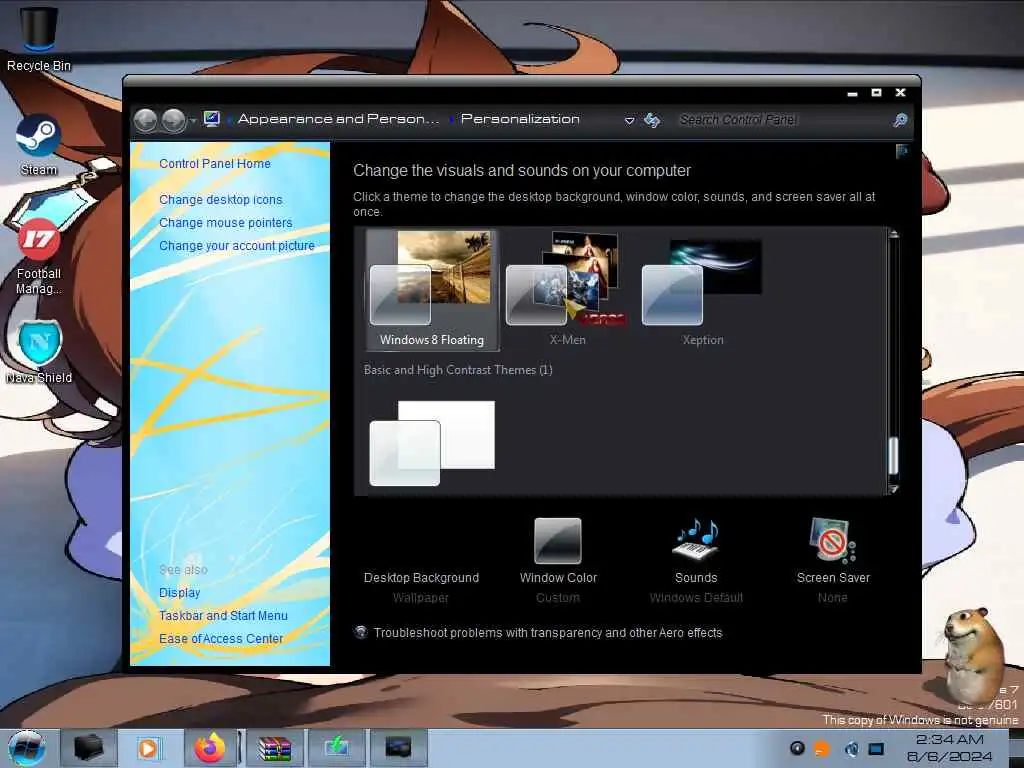Click the search magnifier icon
This screenshot has width=1024, height=768.
tap(900, 120)
